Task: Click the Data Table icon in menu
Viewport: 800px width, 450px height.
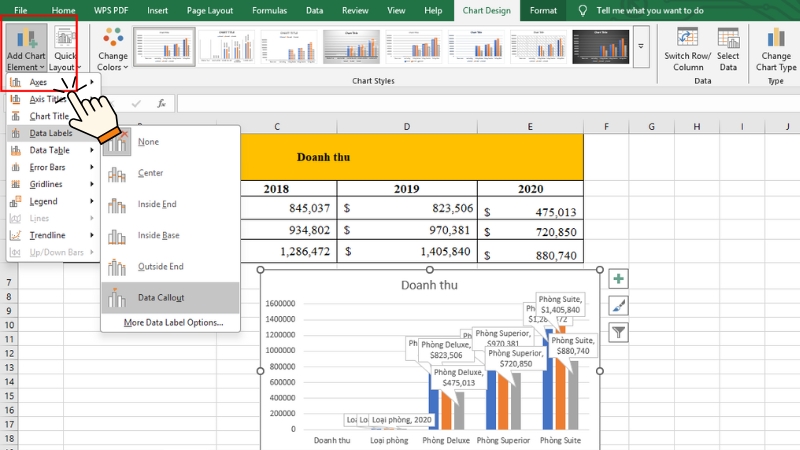Action: [x=15, y=150]
